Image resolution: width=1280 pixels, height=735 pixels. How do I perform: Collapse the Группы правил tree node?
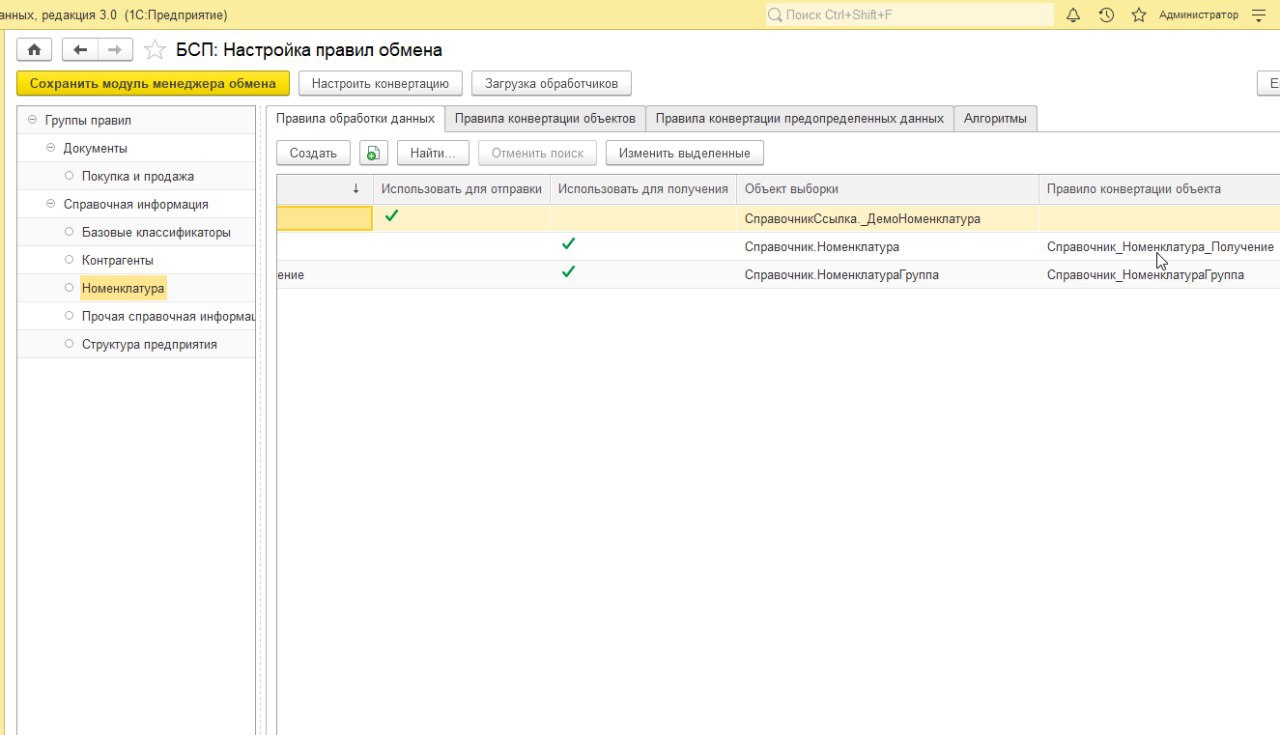coord(32,120)
